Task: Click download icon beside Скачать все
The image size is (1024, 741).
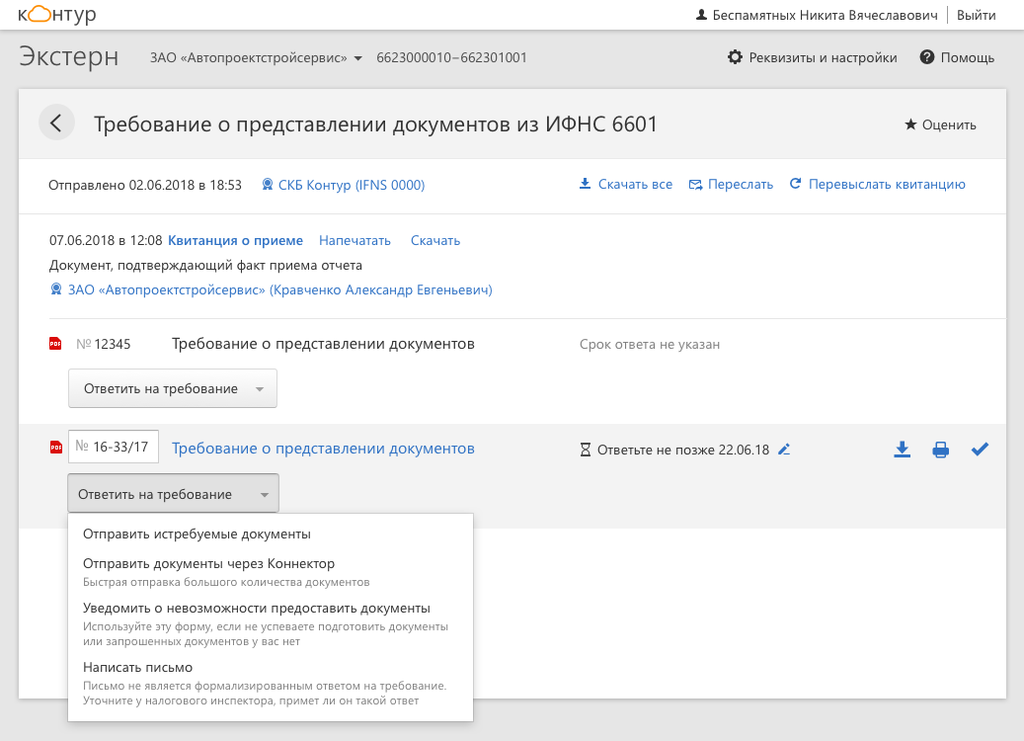Action: tap(585, 183)
